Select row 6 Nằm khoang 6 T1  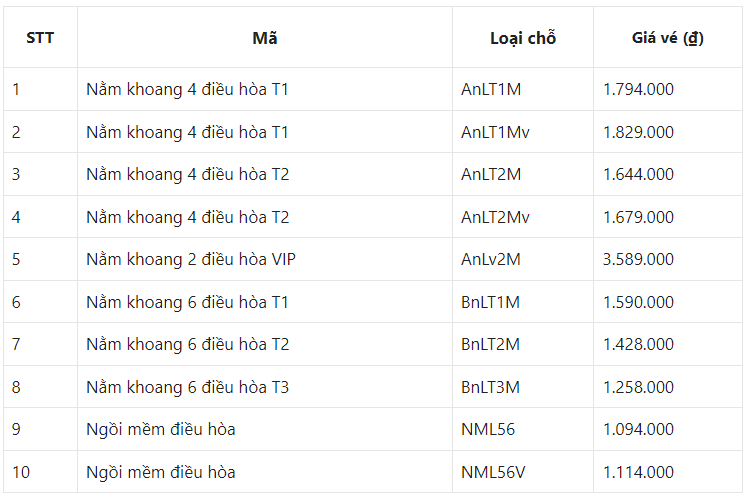pyautogui.click(x=187, y=302)
